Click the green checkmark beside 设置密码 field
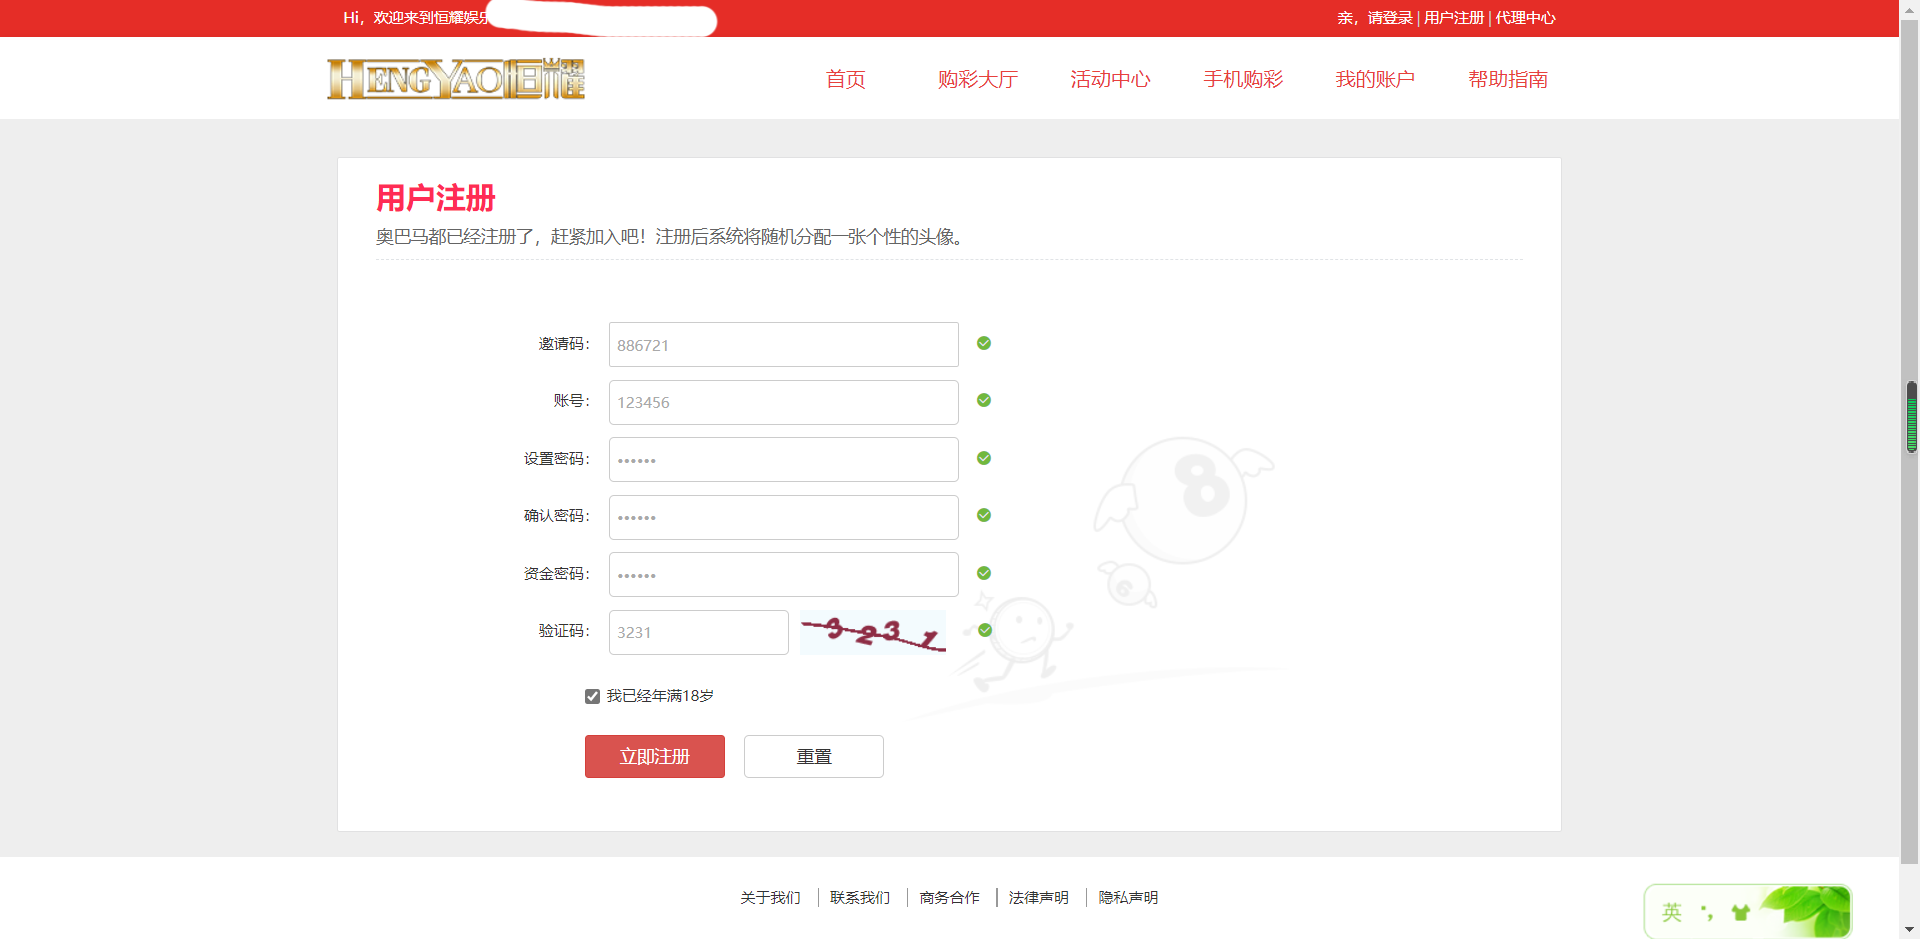 tap(984, 458)
